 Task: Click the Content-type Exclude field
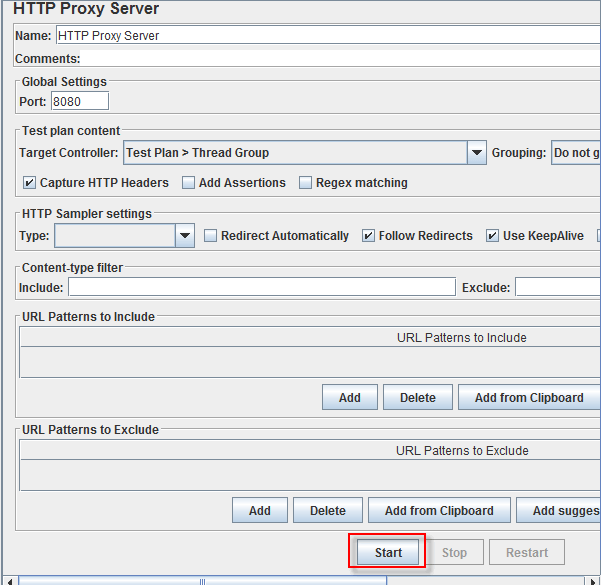[x=557, y=288]
